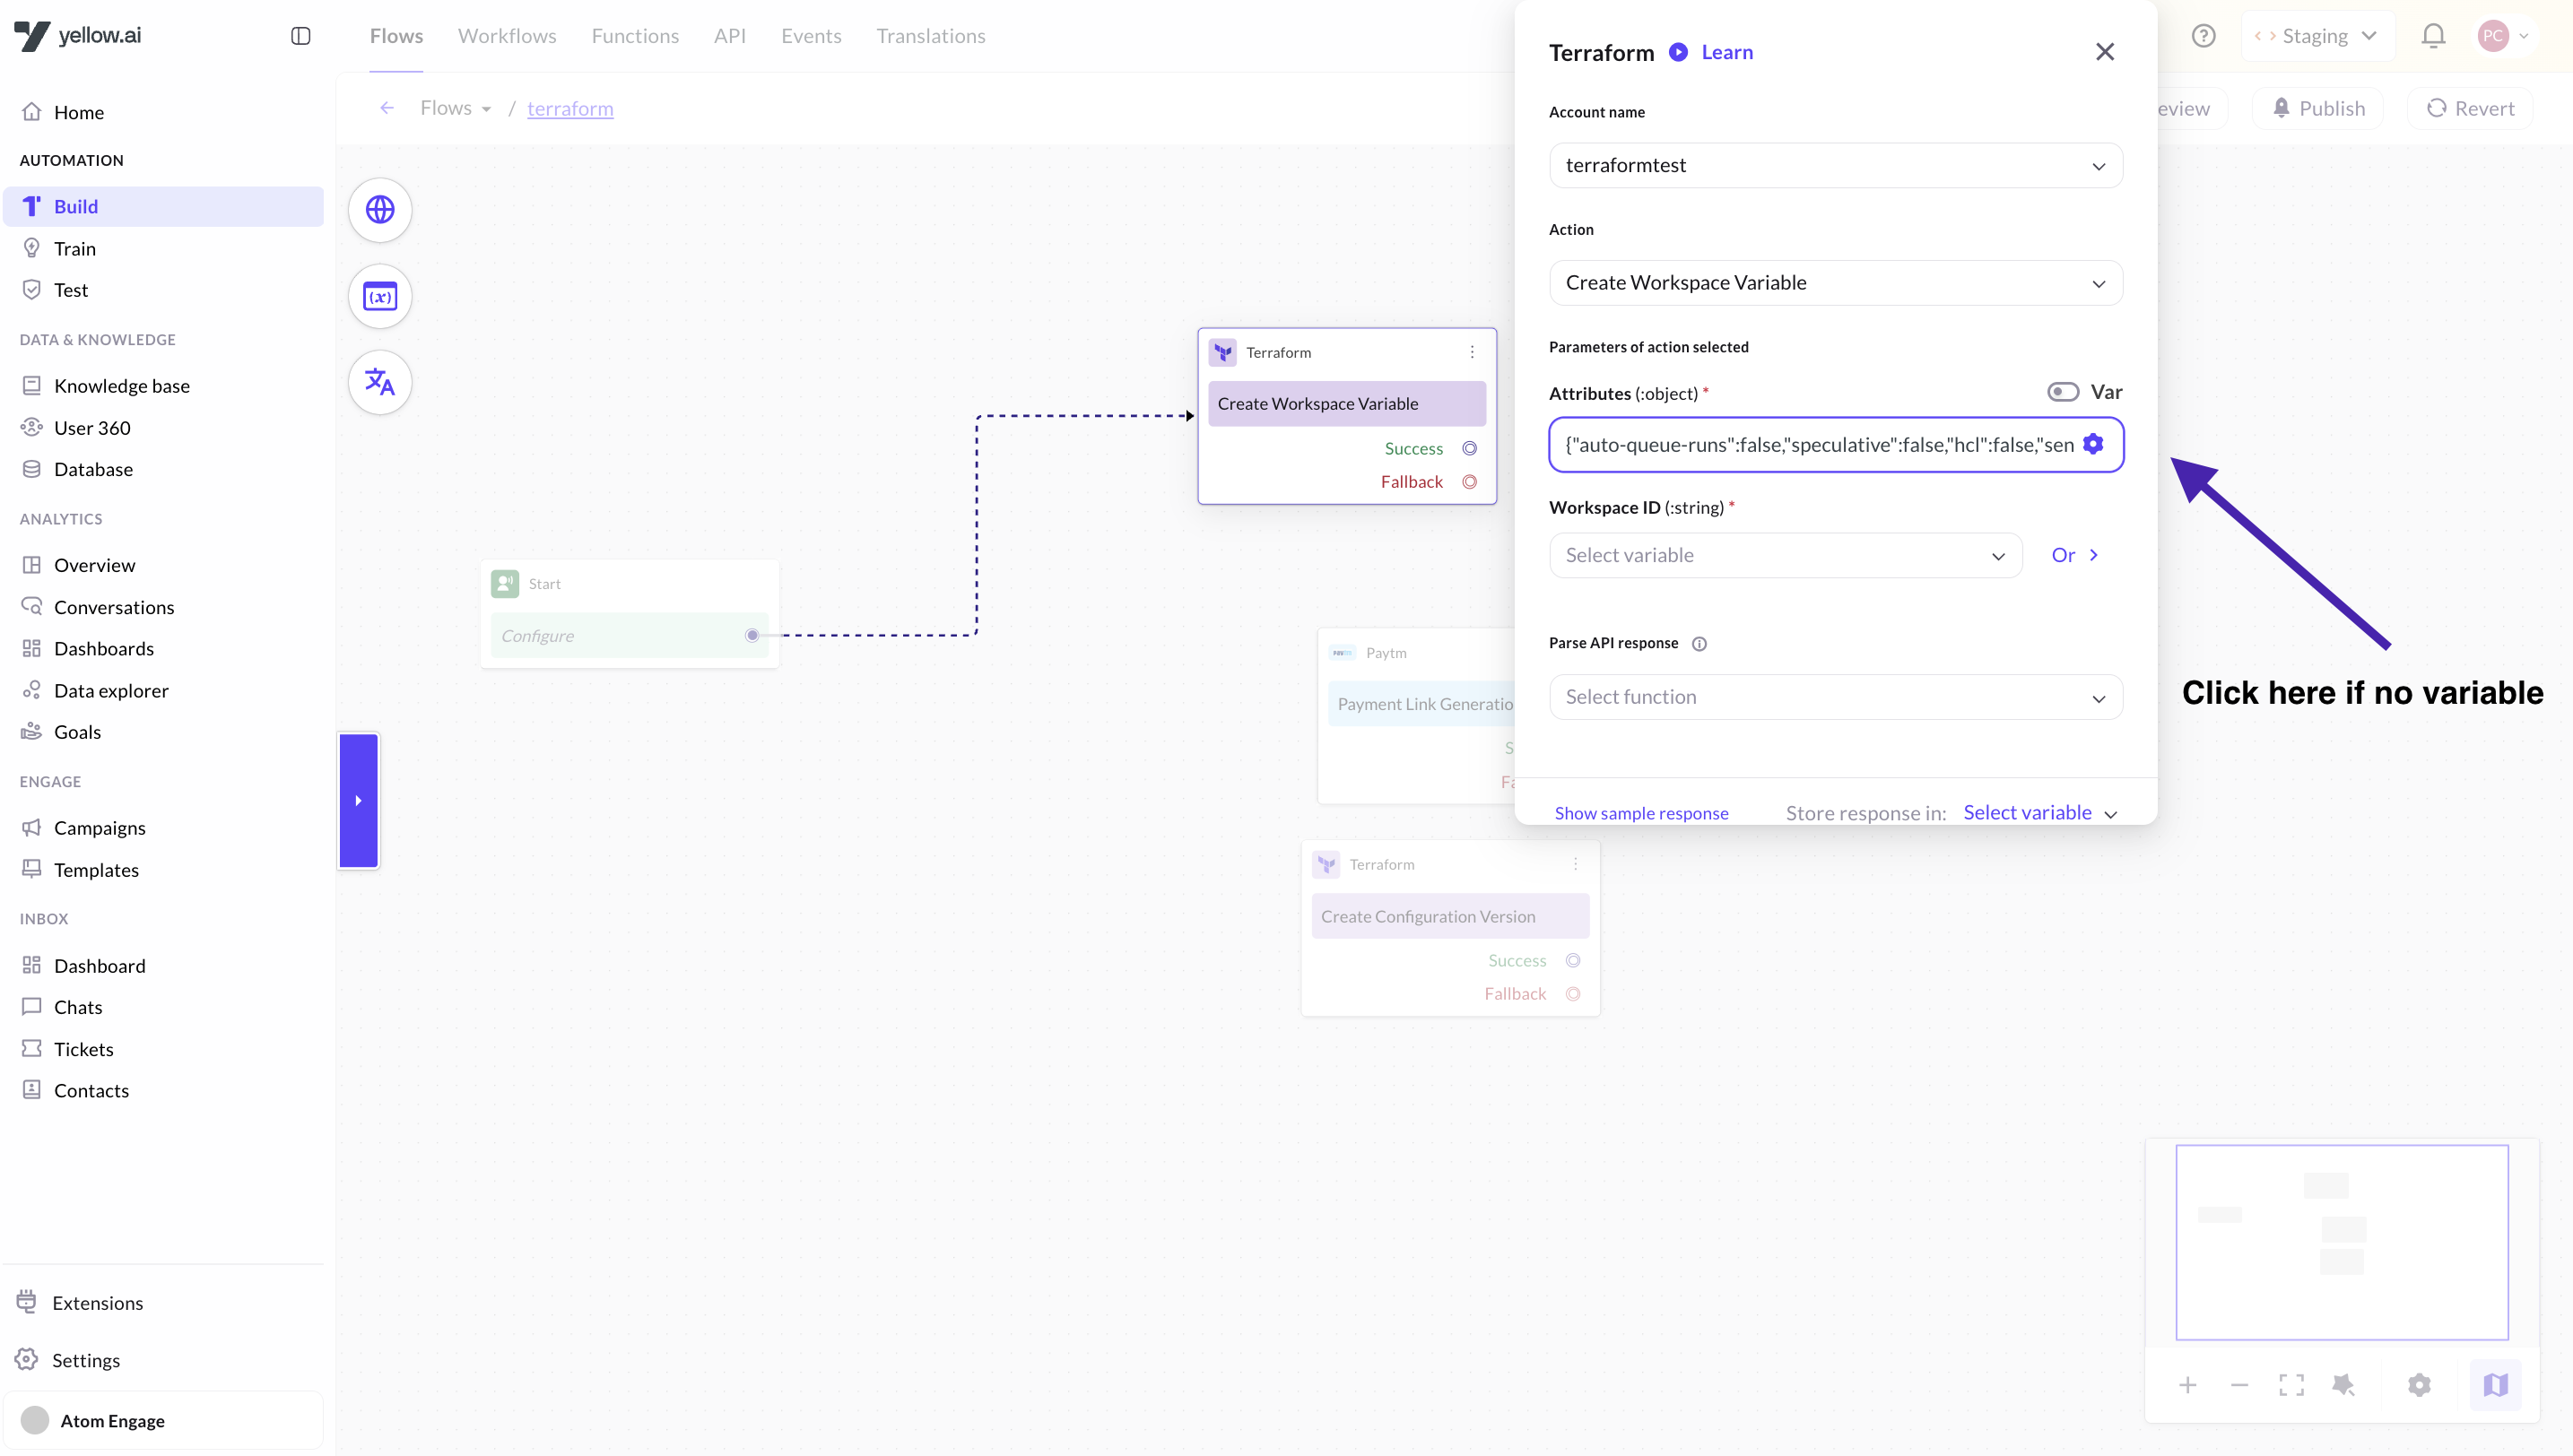Click the Start node Configure field
Screen dimensions: 2573x1456
[x=629, y=635]
